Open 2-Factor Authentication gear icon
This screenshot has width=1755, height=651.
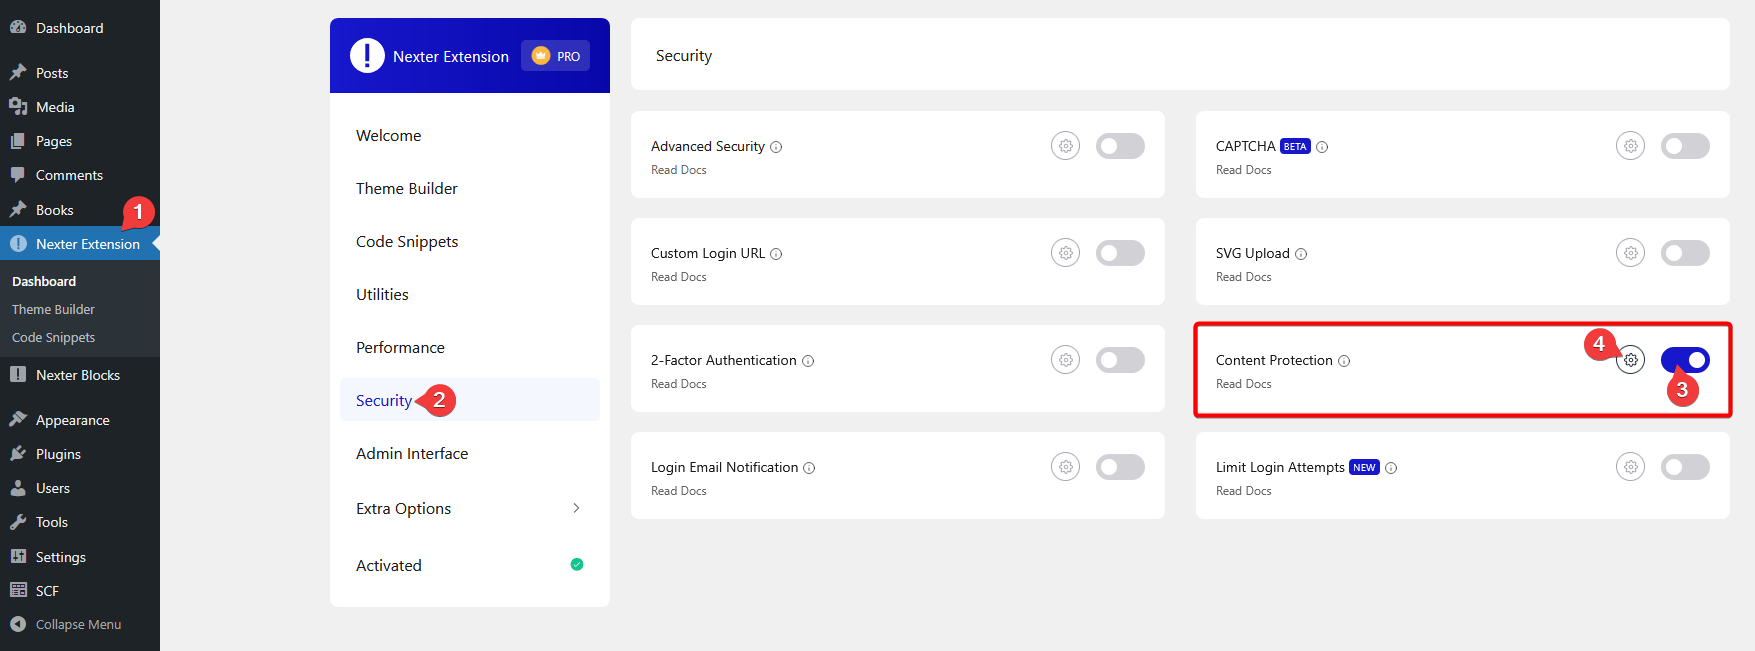[1065, 360]
